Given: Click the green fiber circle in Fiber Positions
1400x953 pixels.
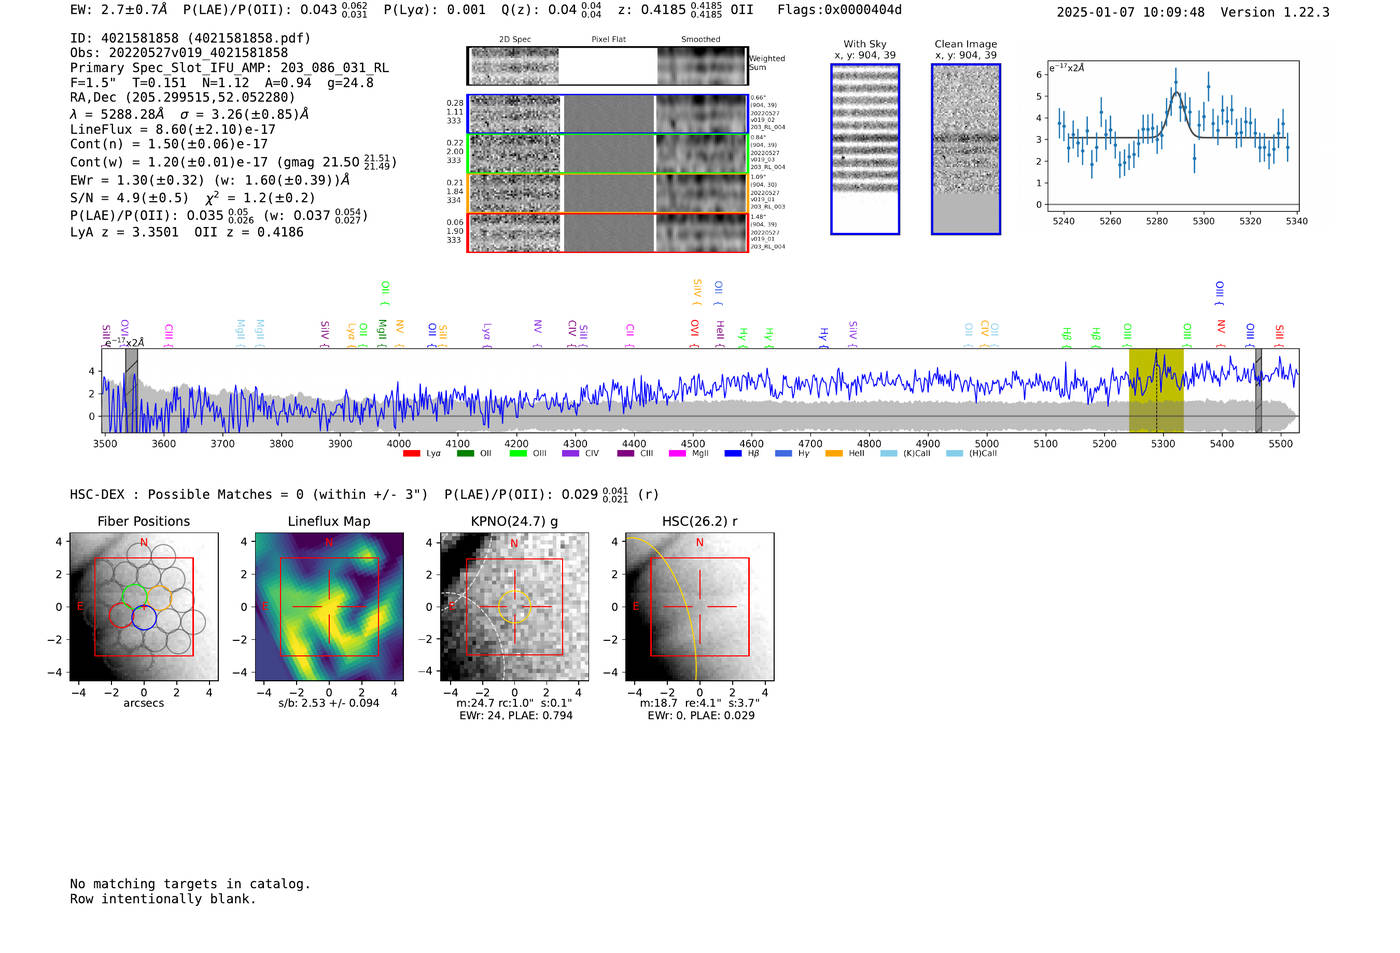Looking at the screenshot, I should [134, 596].
